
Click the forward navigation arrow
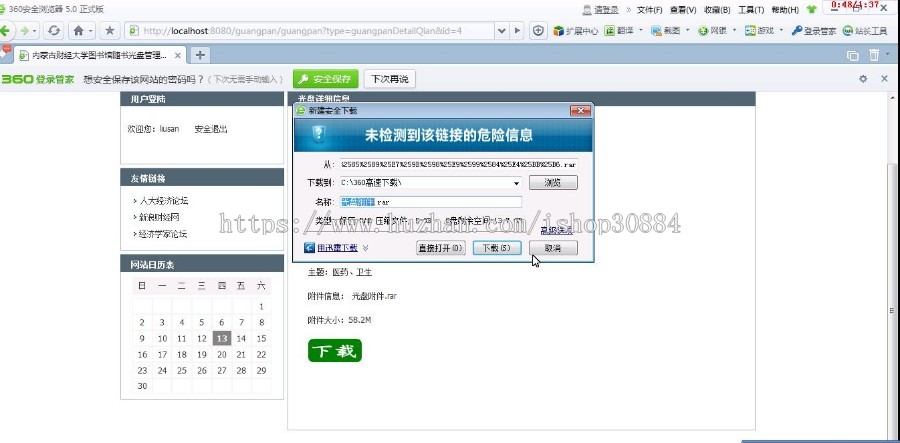(24, 30)
